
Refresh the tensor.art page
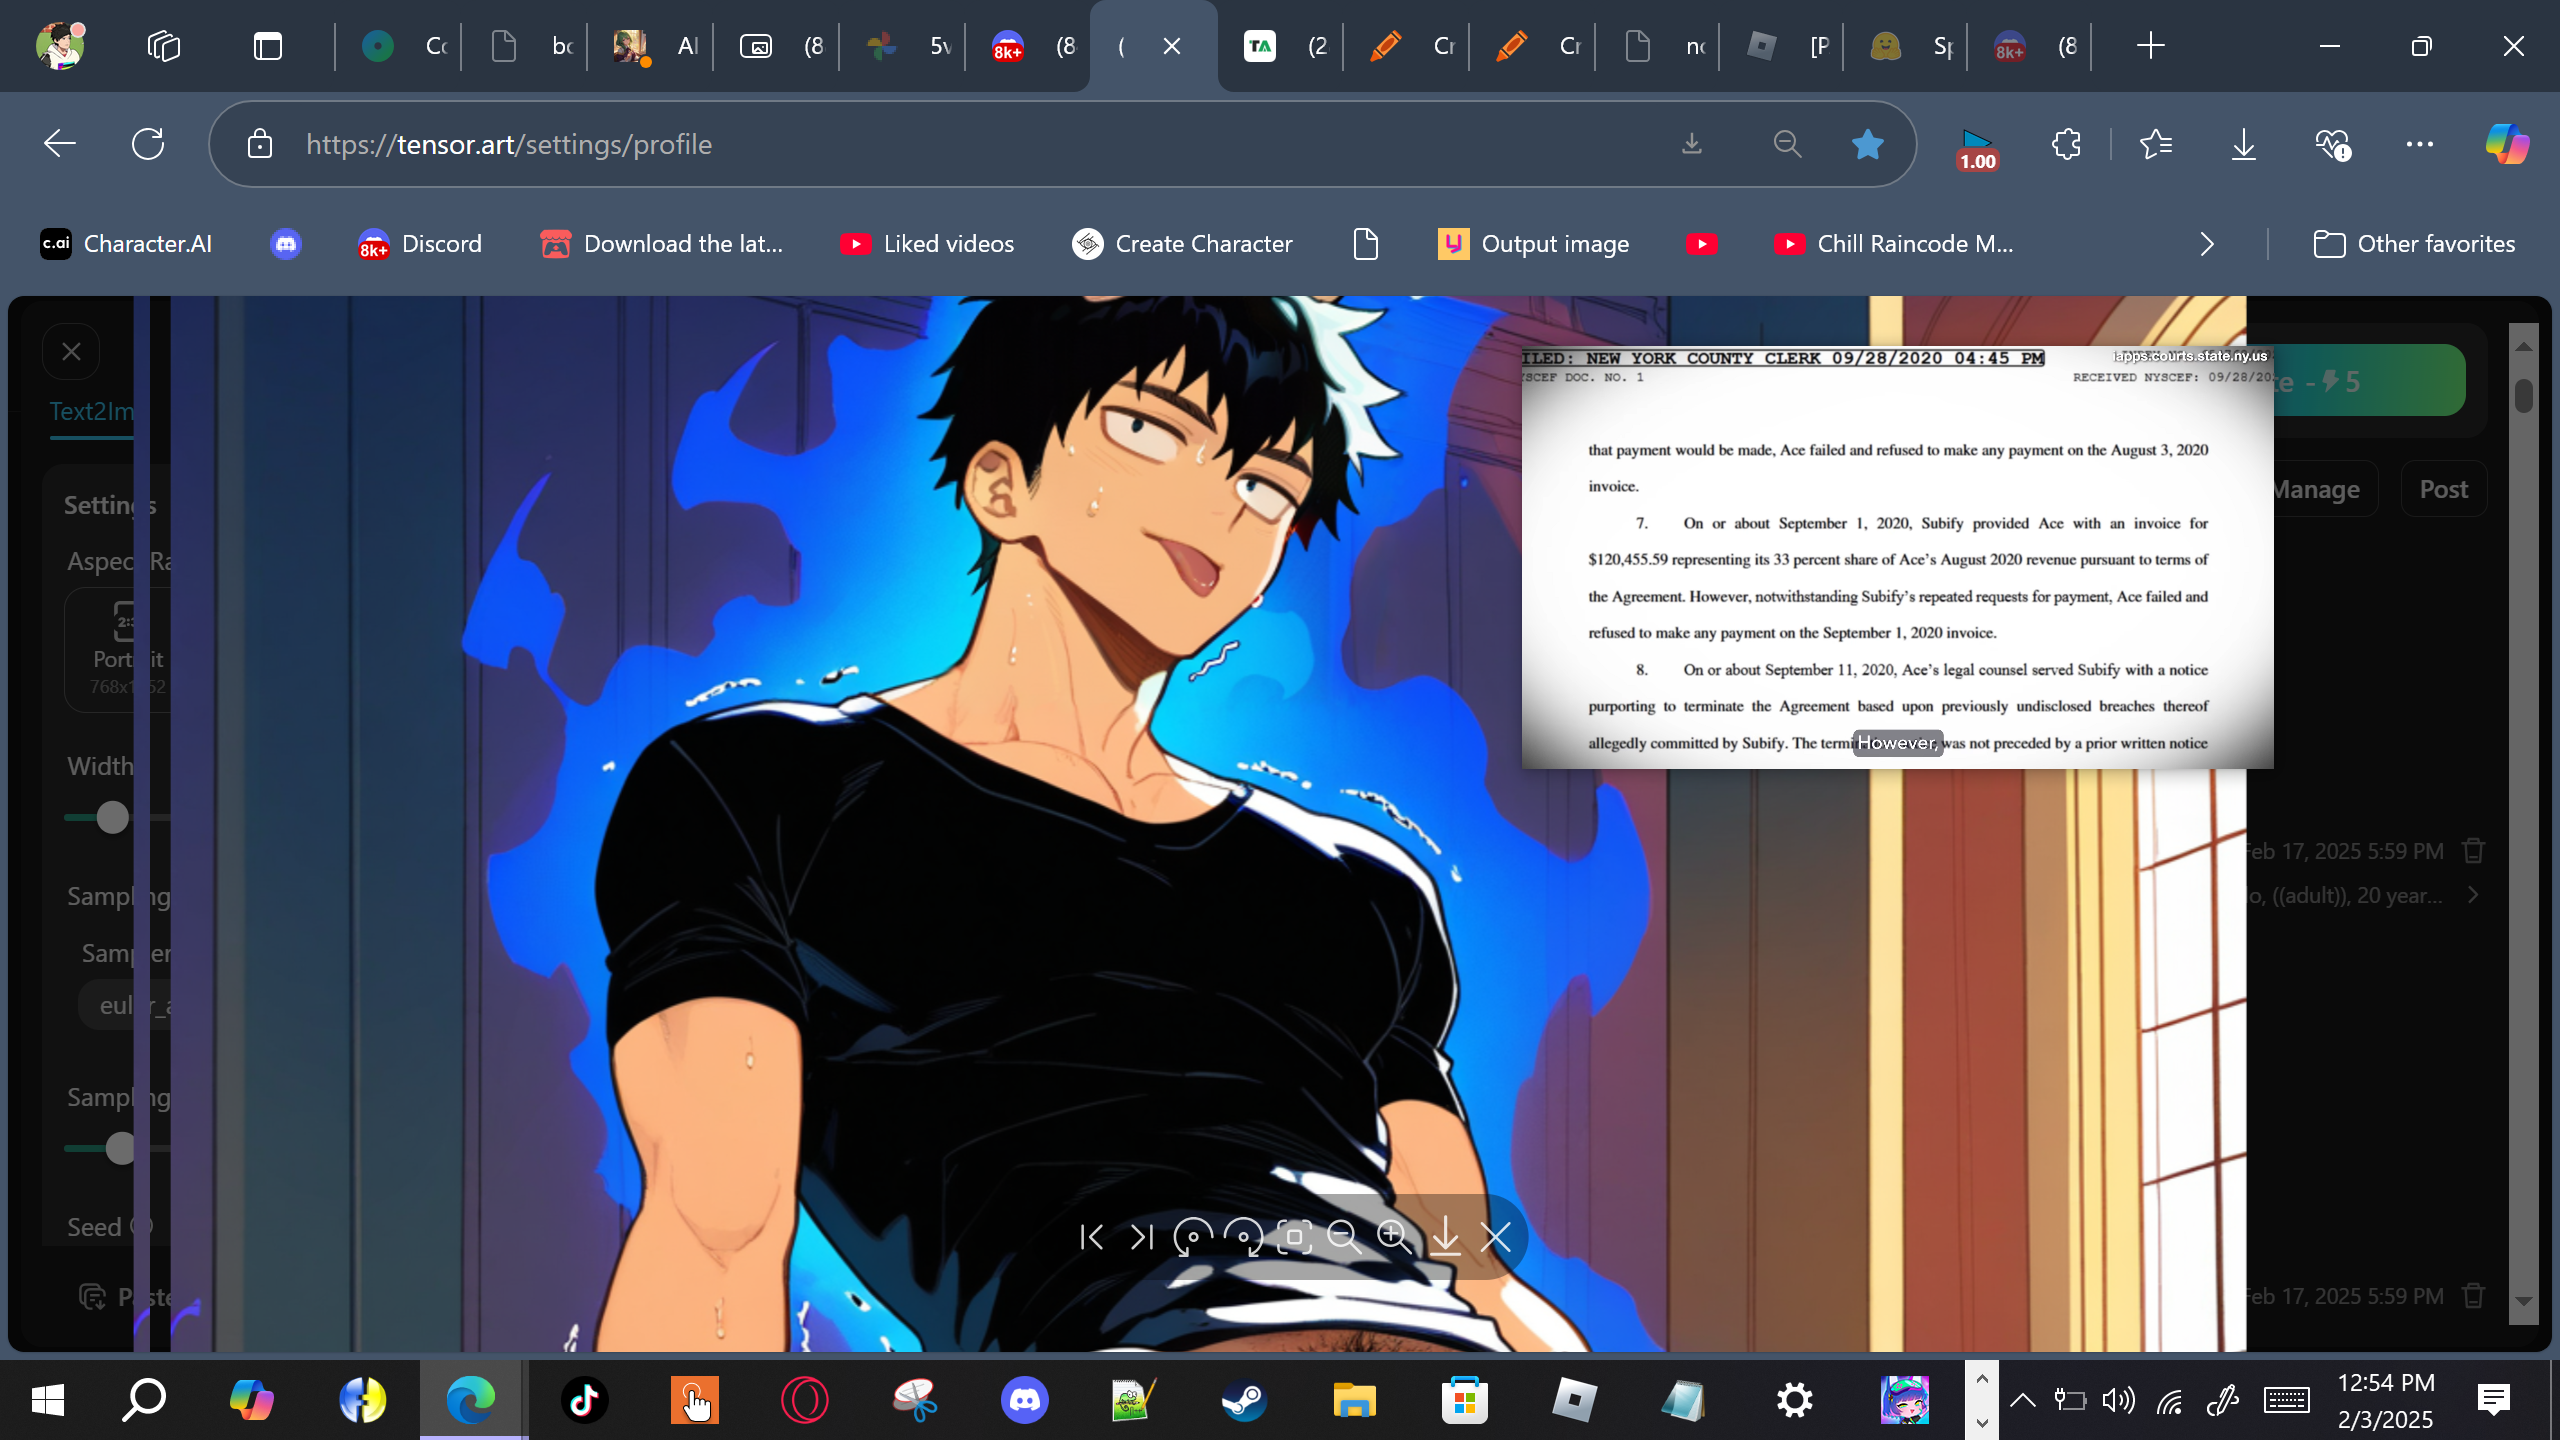click(x=148, y=144)
